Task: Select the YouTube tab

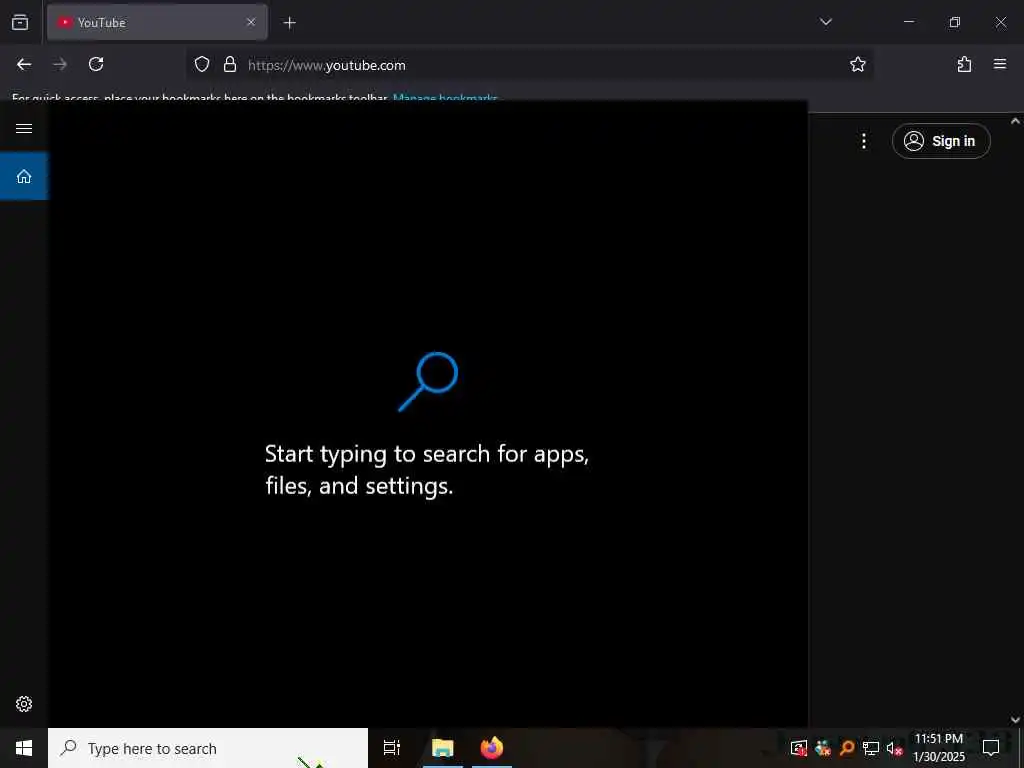Action: 157,22
